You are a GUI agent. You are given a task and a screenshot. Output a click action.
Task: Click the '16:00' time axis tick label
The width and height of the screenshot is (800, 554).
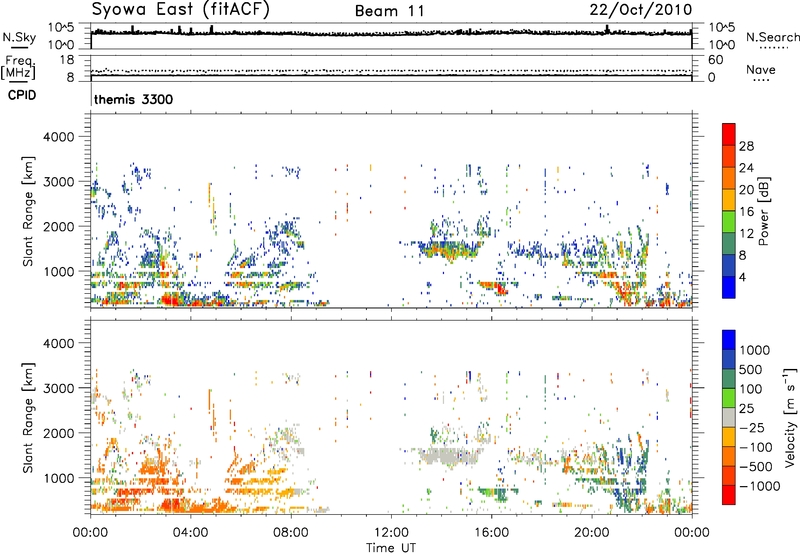[x=491, y=533]
